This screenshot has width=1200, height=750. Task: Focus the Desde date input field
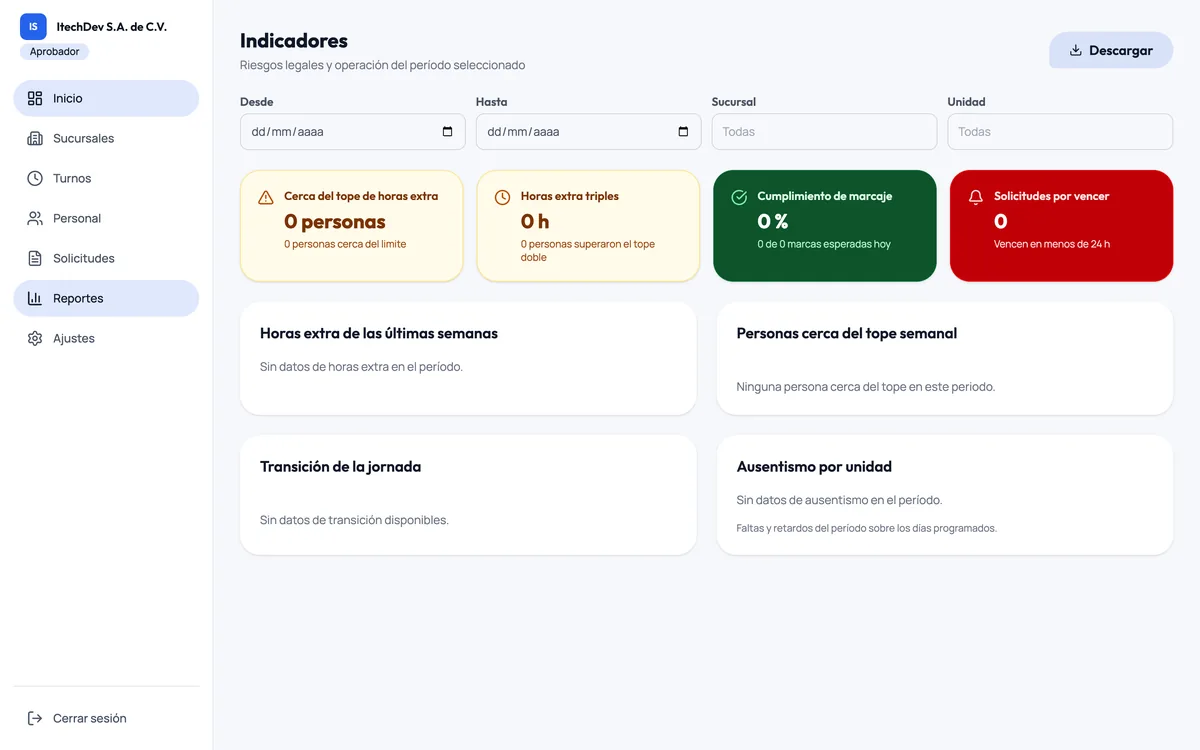tap(352, 131)
